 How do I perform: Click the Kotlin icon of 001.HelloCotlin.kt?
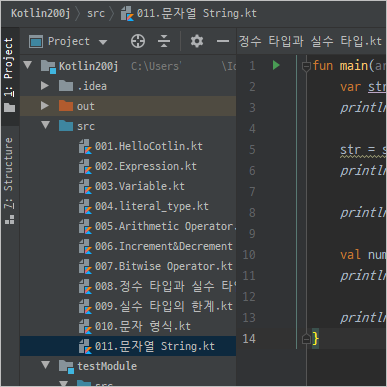tap(85, 147)
